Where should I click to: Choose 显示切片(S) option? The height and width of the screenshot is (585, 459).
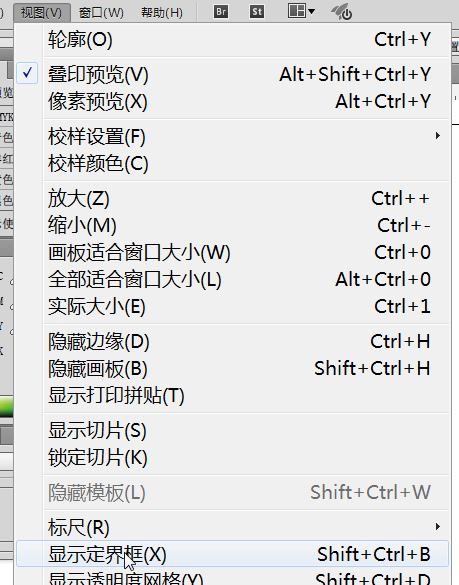click(232, 430)
